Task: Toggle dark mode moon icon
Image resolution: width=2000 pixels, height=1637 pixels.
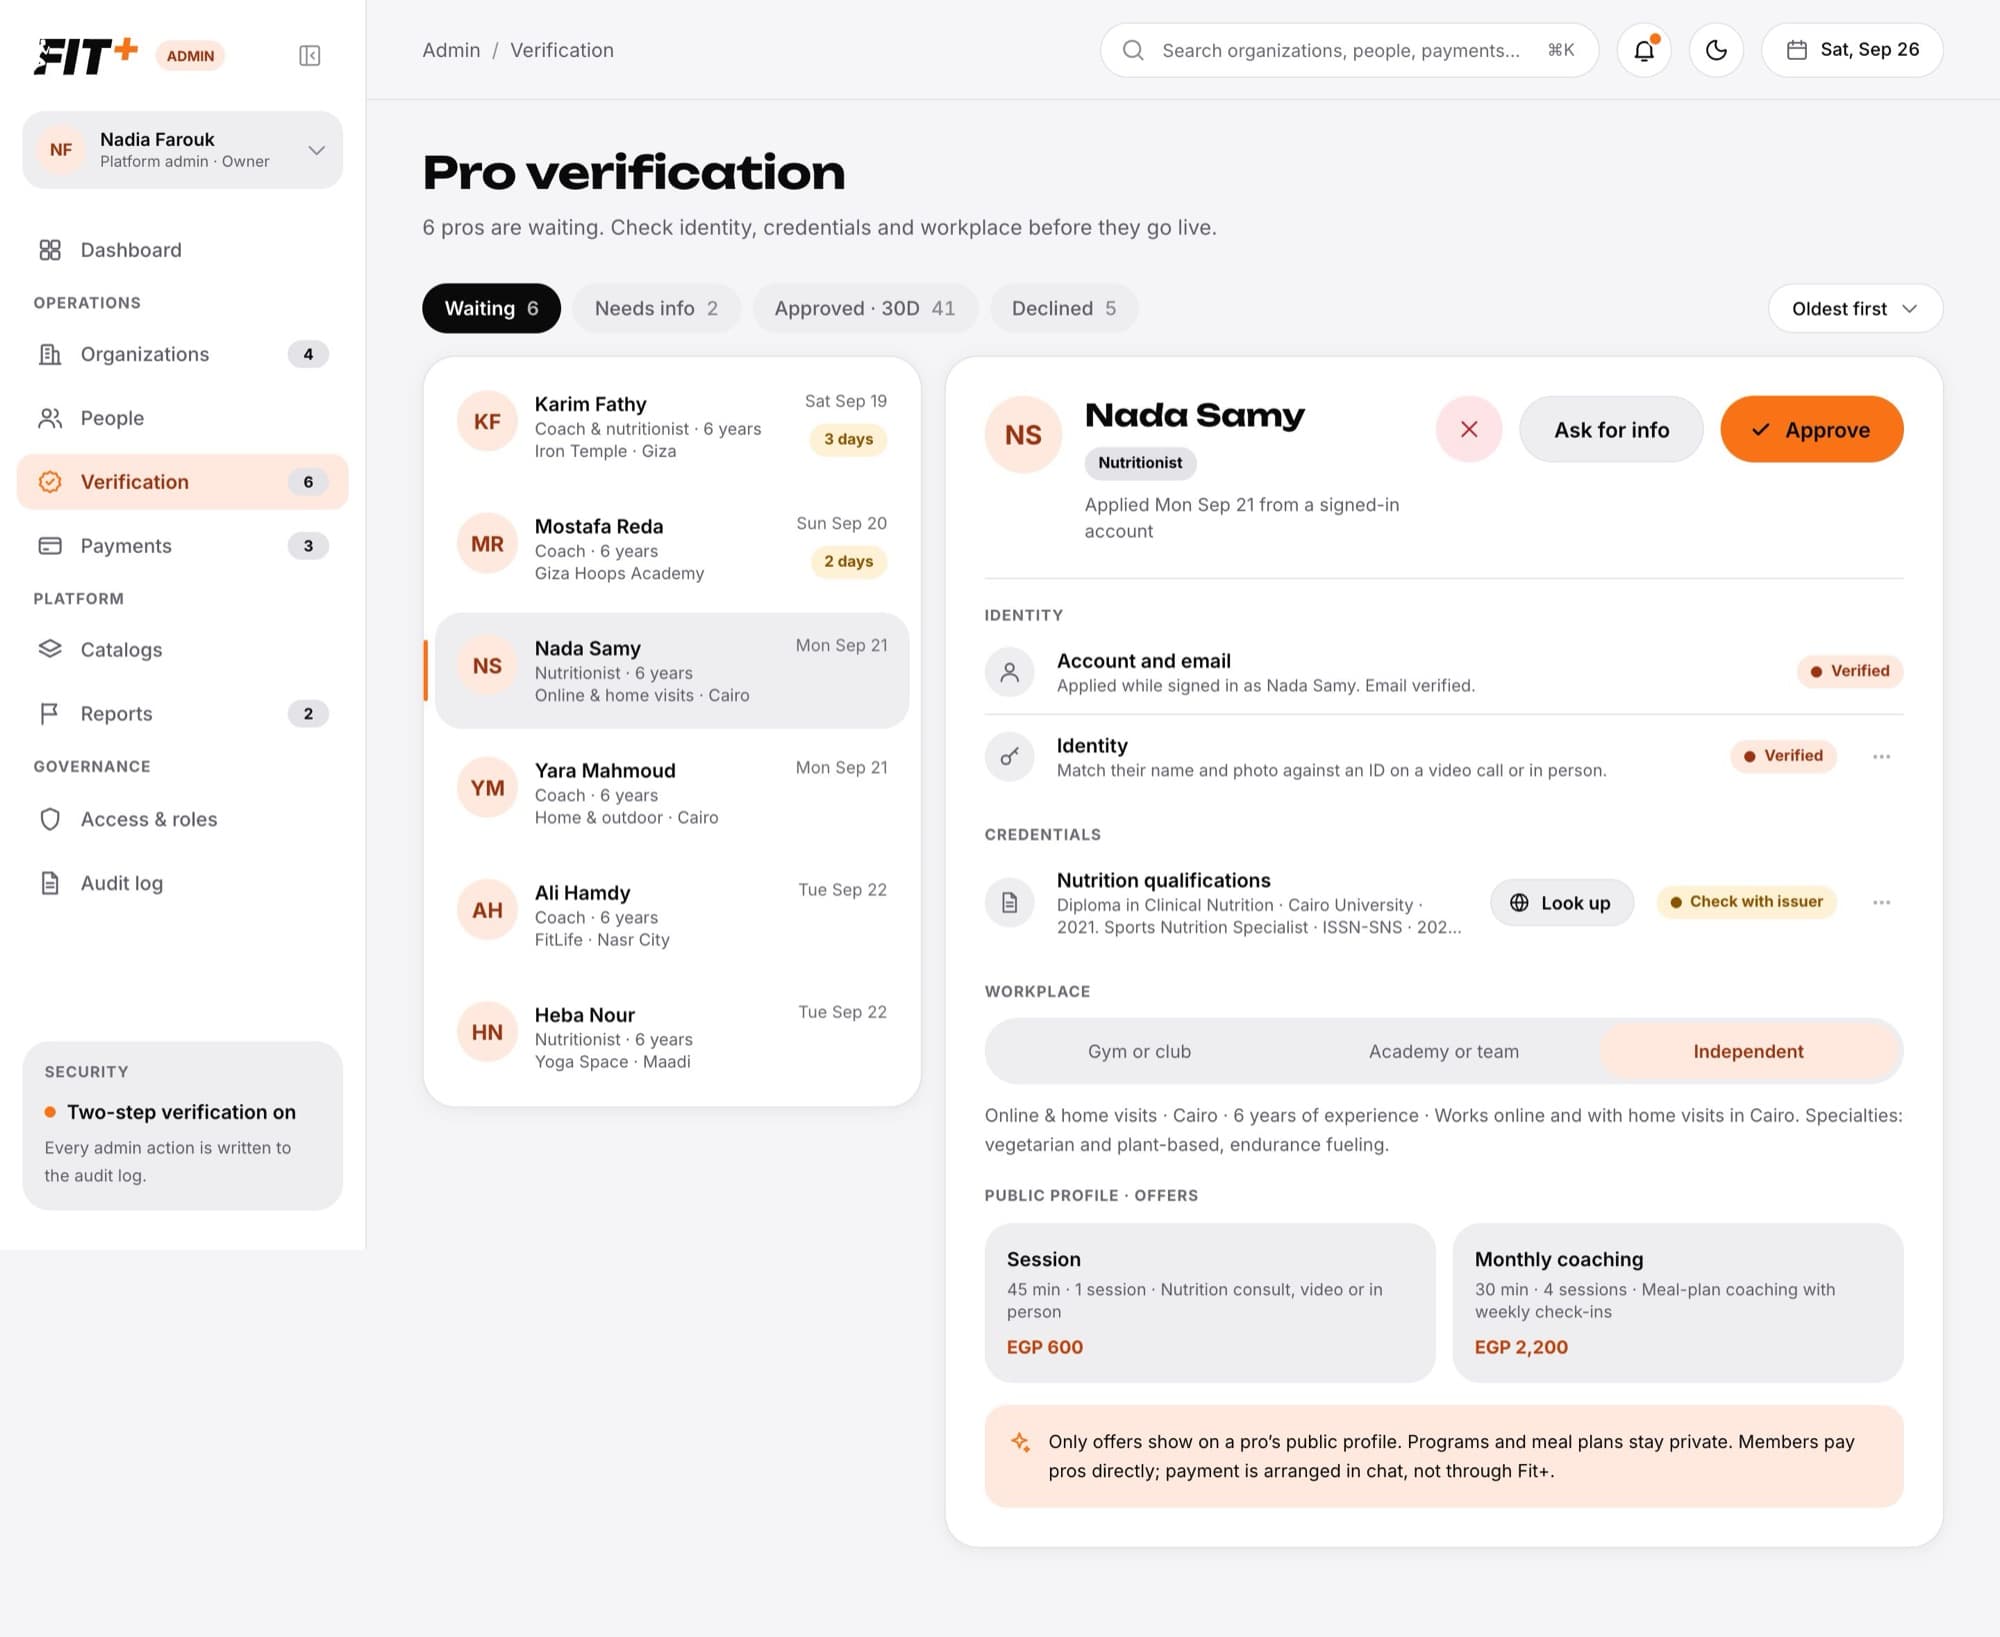Action: [x=1716, y=50]
